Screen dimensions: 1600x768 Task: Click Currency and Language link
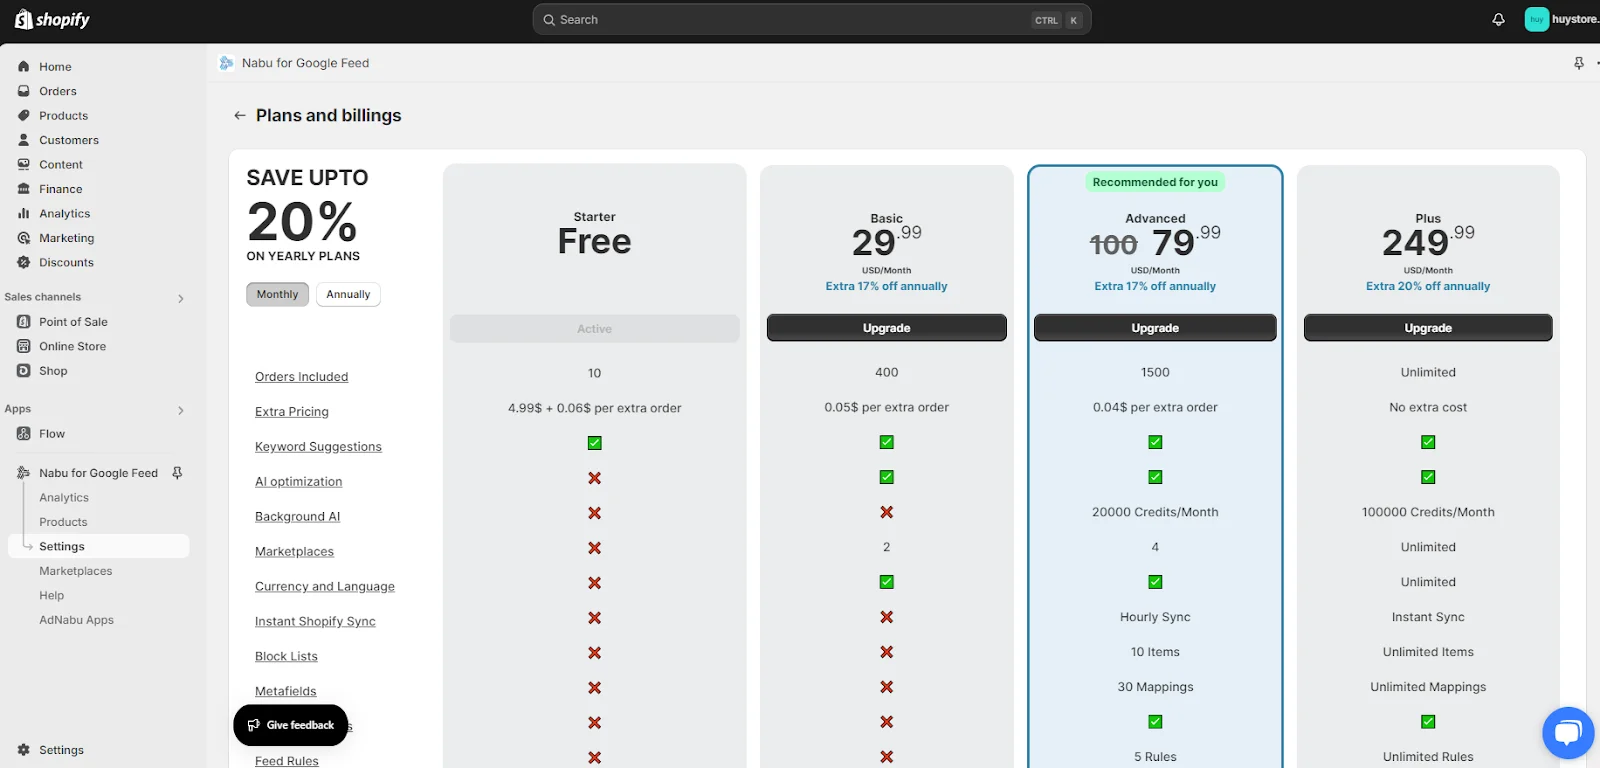[325, 587]
